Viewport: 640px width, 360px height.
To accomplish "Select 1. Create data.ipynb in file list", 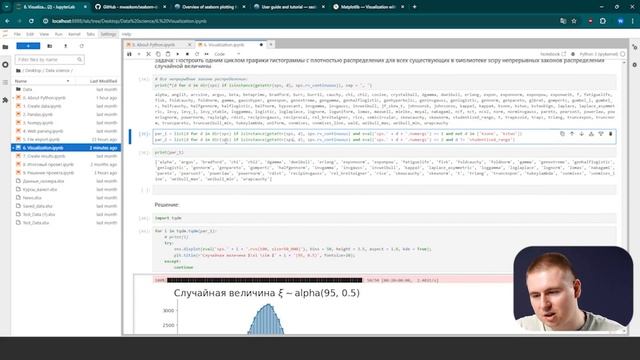I will point(42,106).
